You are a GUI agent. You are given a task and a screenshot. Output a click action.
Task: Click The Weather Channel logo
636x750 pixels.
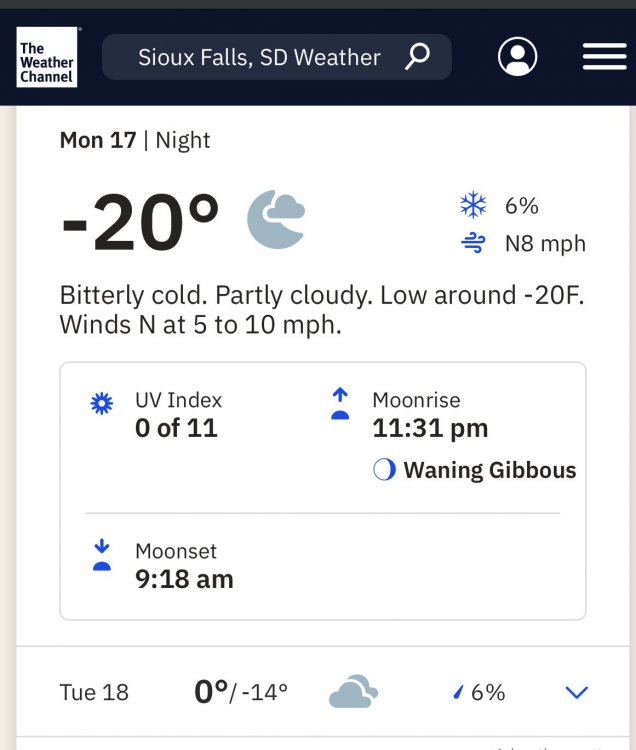click(x=46, y=56)
